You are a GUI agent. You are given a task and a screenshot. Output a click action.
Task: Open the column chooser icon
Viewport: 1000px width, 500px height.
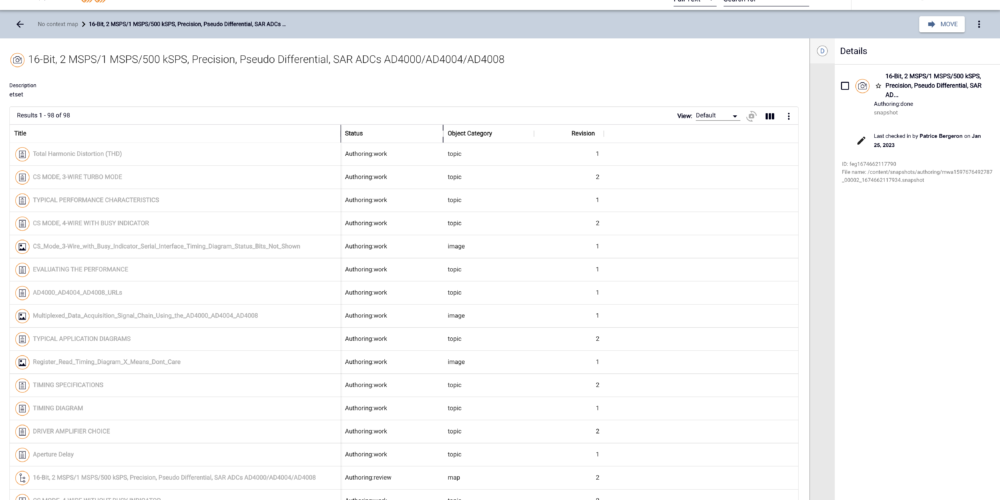pos(770,116)
